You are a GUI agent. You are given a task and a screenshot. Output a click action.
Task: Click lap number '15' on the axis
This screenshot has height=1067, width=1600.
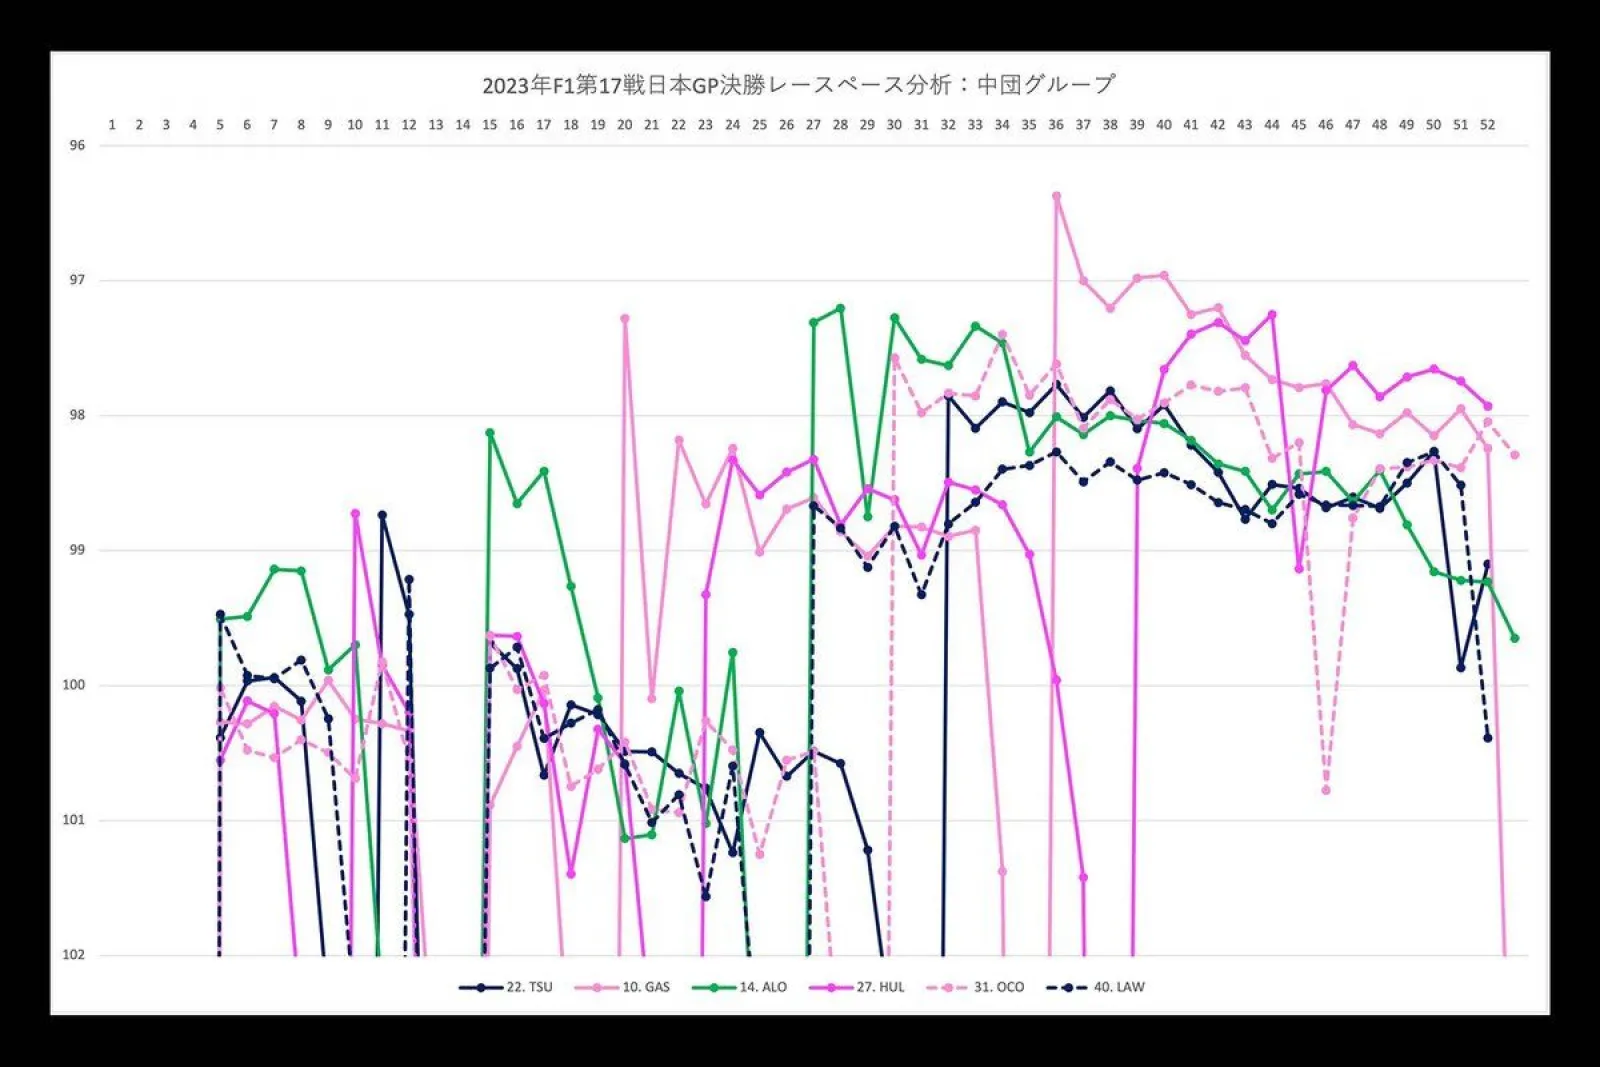pos(490,125)
